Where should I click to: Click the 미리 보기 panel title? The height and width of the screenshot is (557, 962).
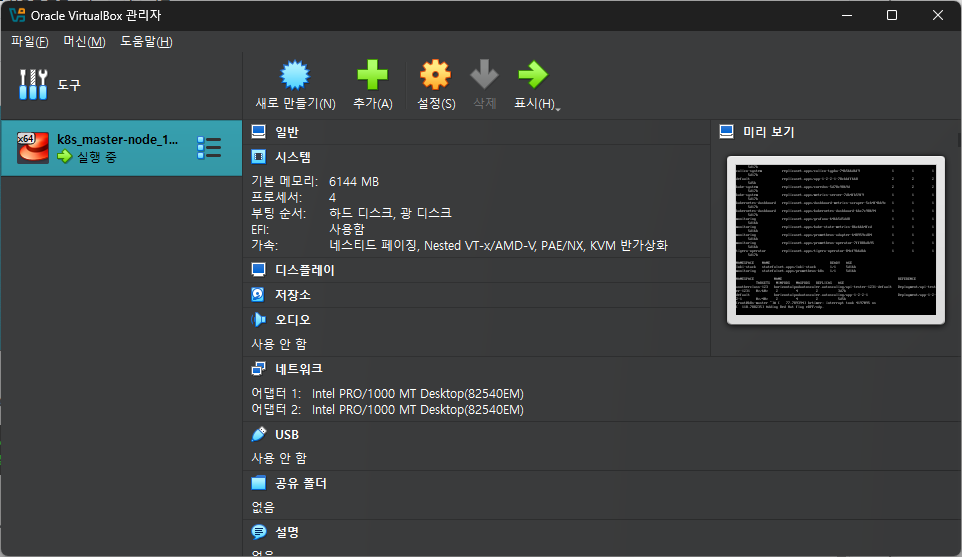769,132
